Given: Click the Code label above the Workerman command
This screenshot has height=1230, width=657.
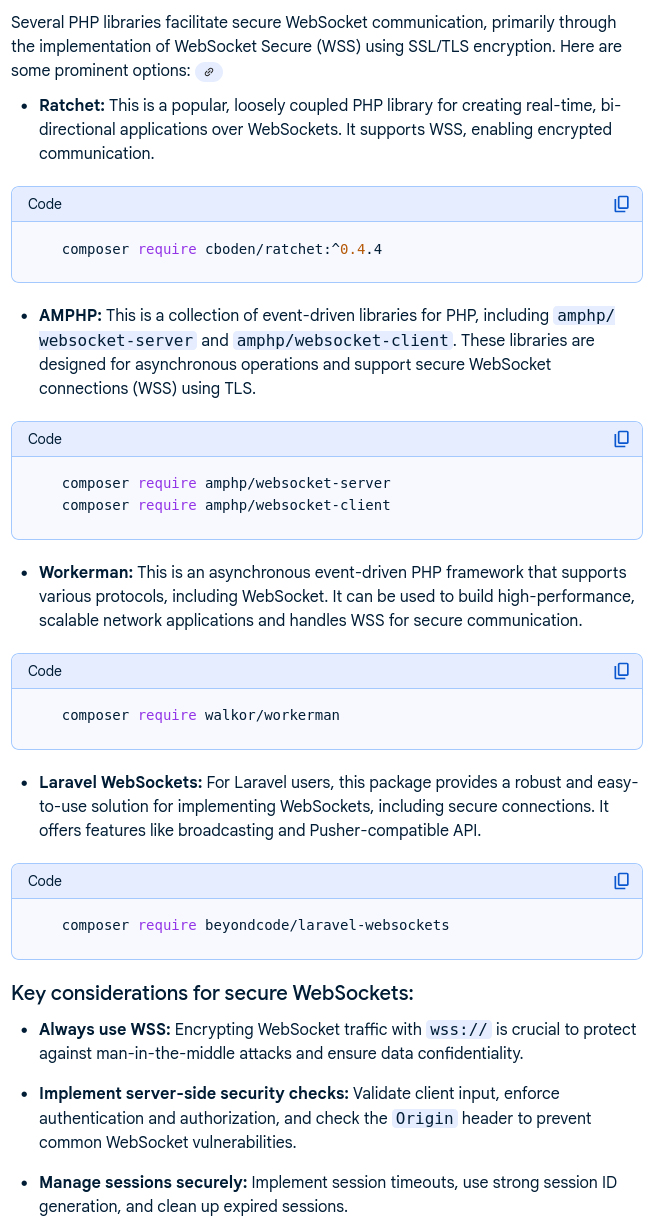Looking at the screenshot, I should pyautogui.click(x=45, y=671).
